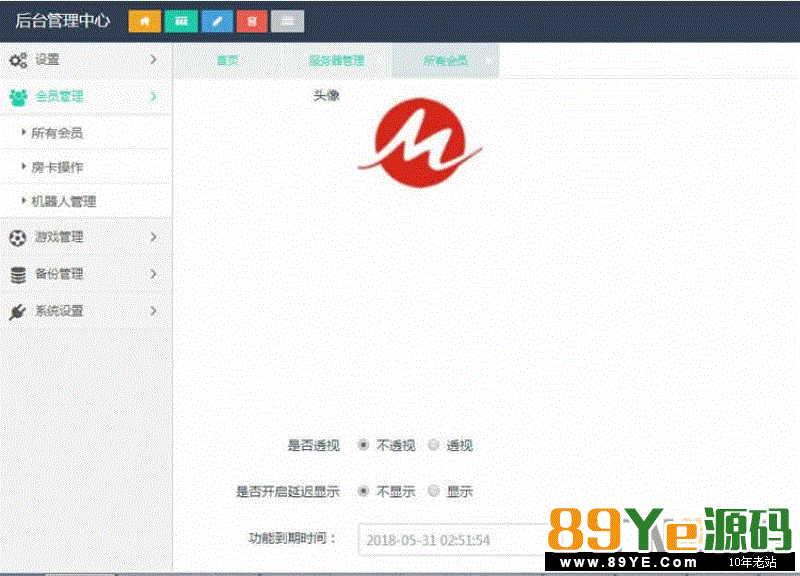The width and height of the screenshot is (800, 576).
Task: Expand the 备份管理 chevron
Action: pos(154,274)
